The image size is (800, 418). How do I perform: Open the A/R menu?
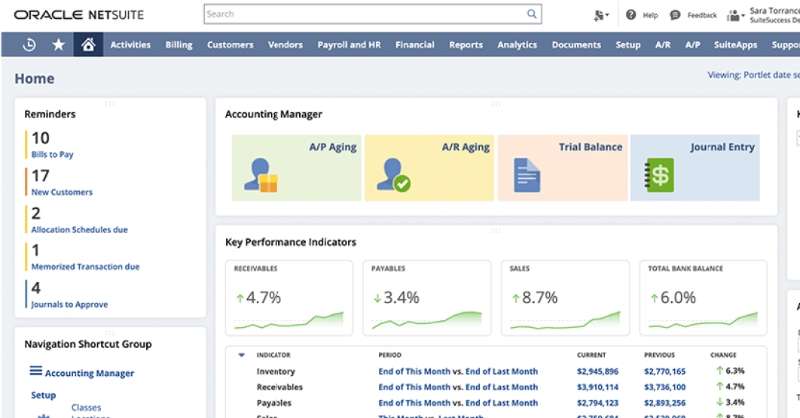[x=663, y=45]
